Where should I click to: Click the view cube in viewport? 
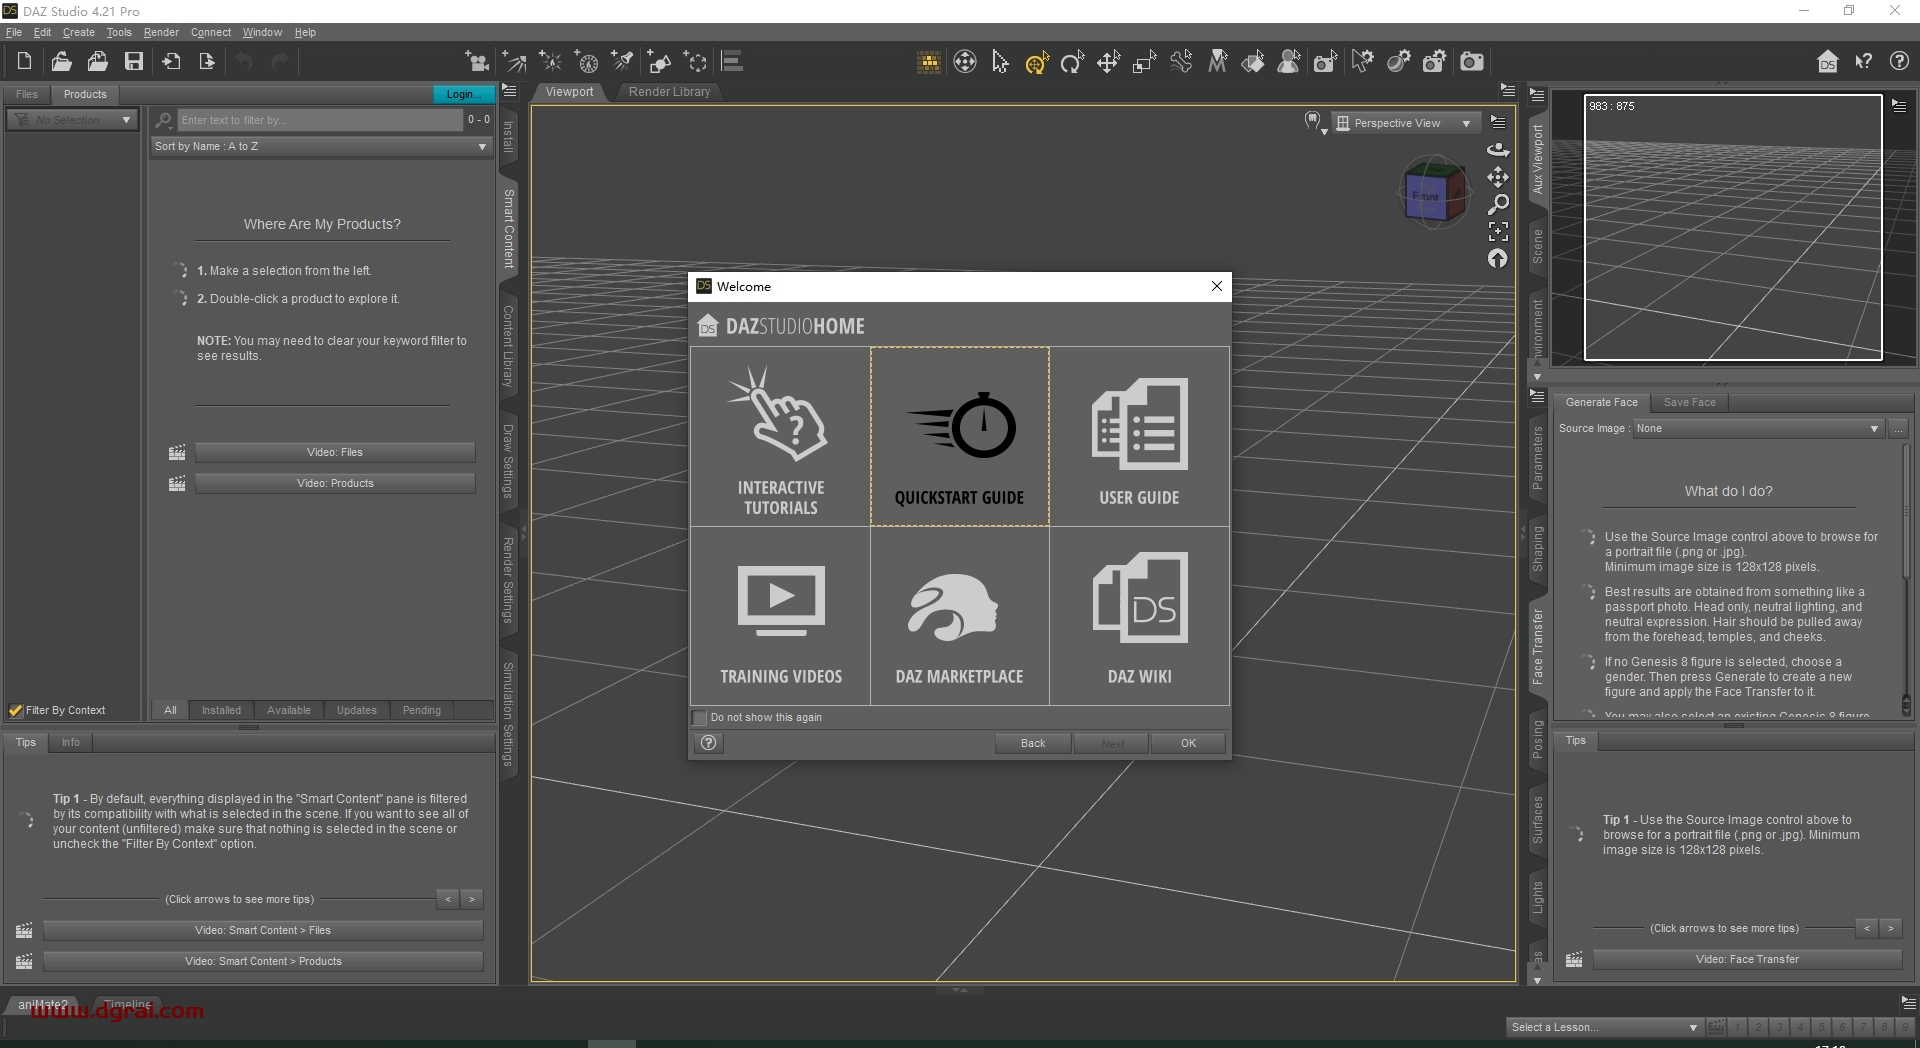pyautogui.click(x=1433, y=192)
